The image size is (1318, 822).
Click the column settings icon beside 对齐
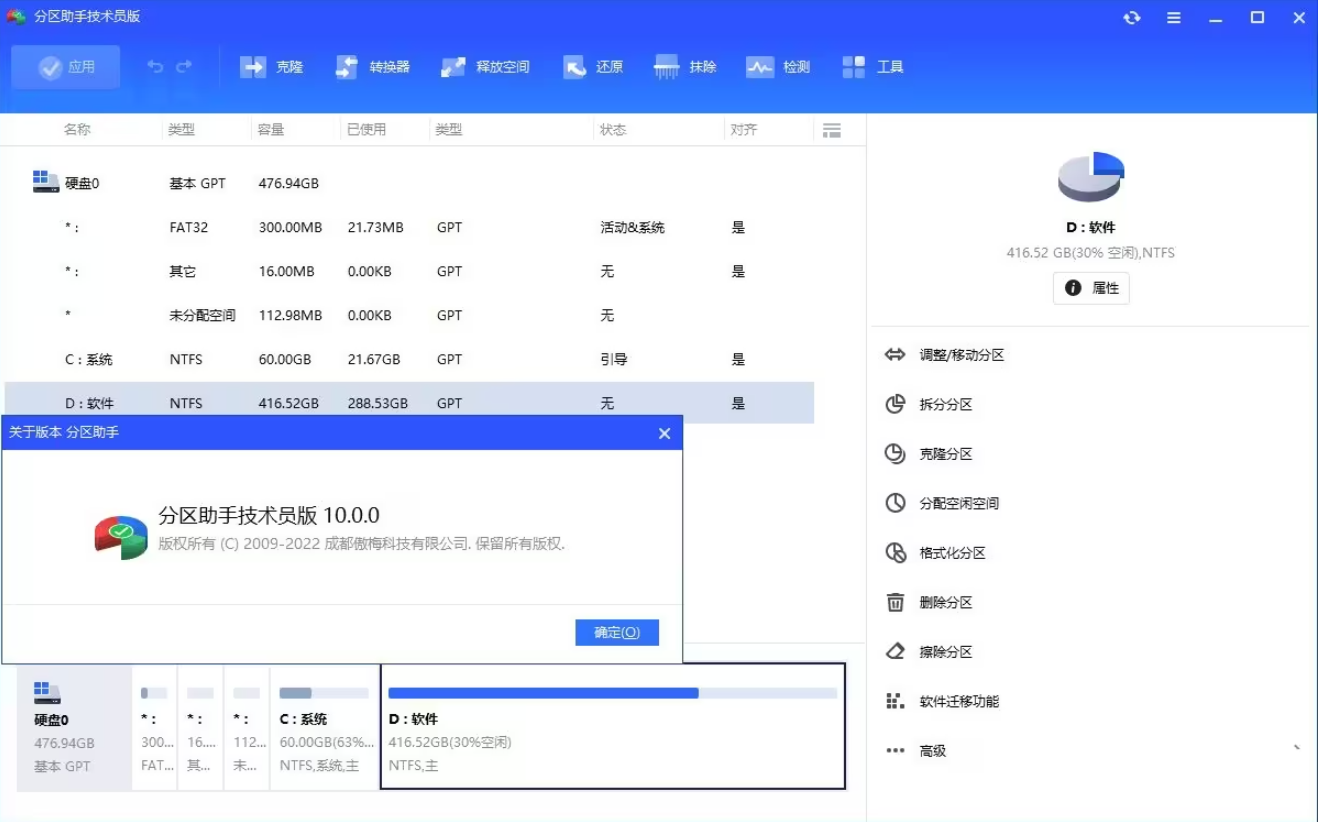pos(831,130)
